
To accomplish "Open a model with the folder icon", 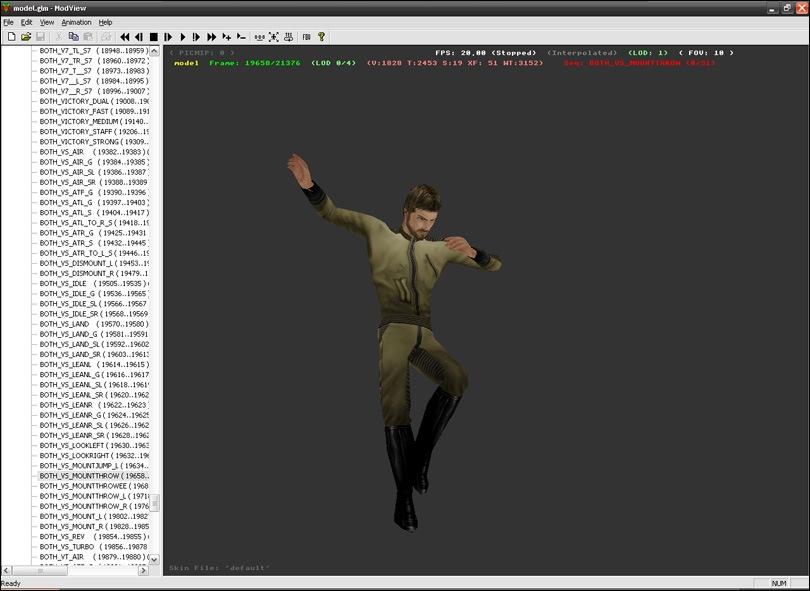I will [26, 37].
